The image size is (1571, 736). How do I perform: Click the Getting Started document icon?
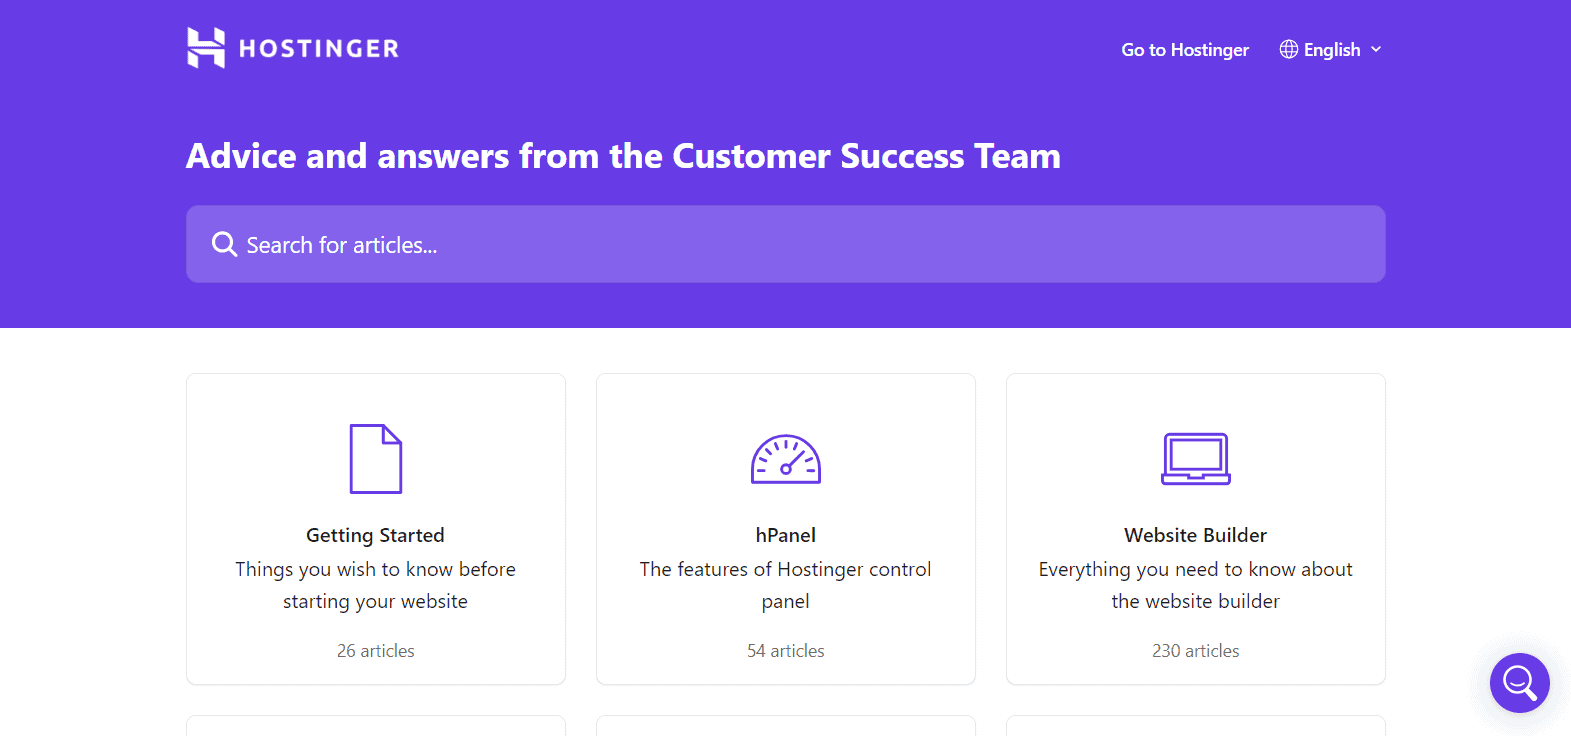point(376,459)
